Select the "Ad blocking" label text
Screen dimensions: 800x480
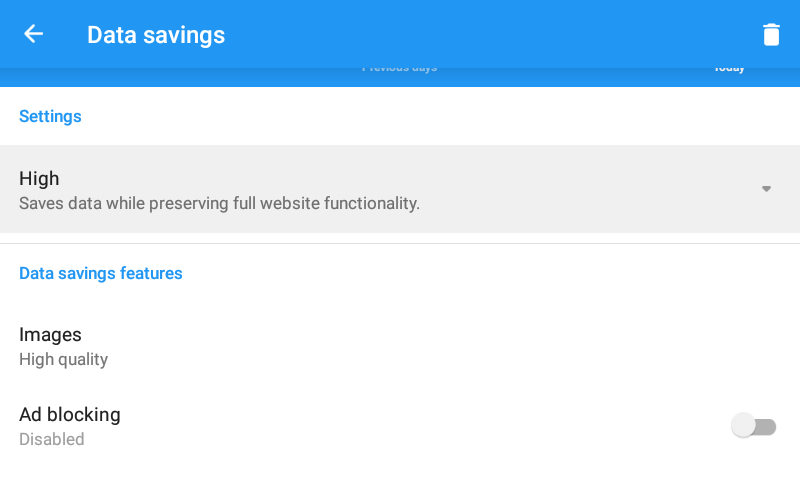click(x=70, y=414)
